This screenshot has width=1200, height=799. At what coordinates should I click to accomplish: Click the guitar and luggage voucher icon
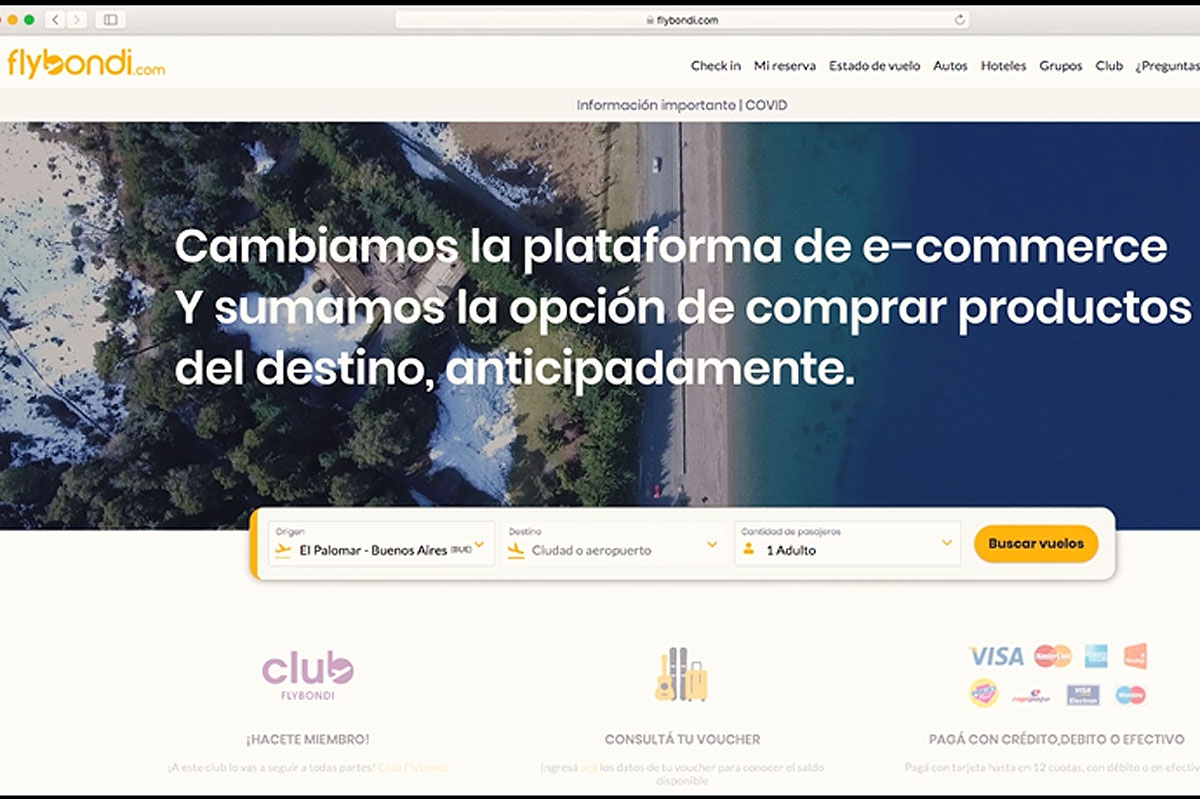click(x=681, y=675)
